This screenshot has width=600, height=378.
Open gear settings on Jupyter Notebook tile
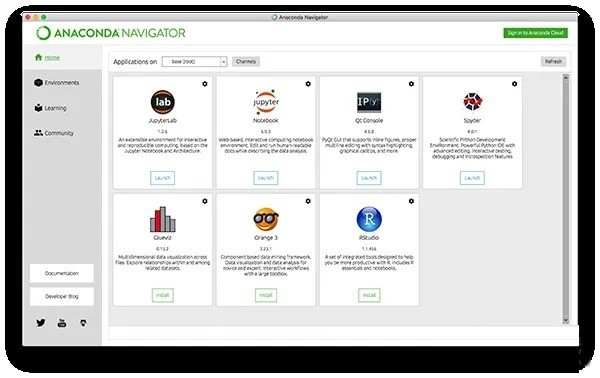[x=308, y=84]
